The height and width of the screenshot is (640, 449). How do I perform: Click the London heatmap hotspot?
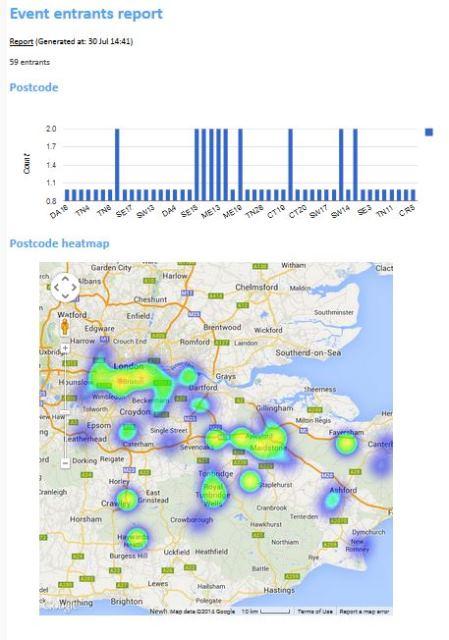[x=124, y=380]
